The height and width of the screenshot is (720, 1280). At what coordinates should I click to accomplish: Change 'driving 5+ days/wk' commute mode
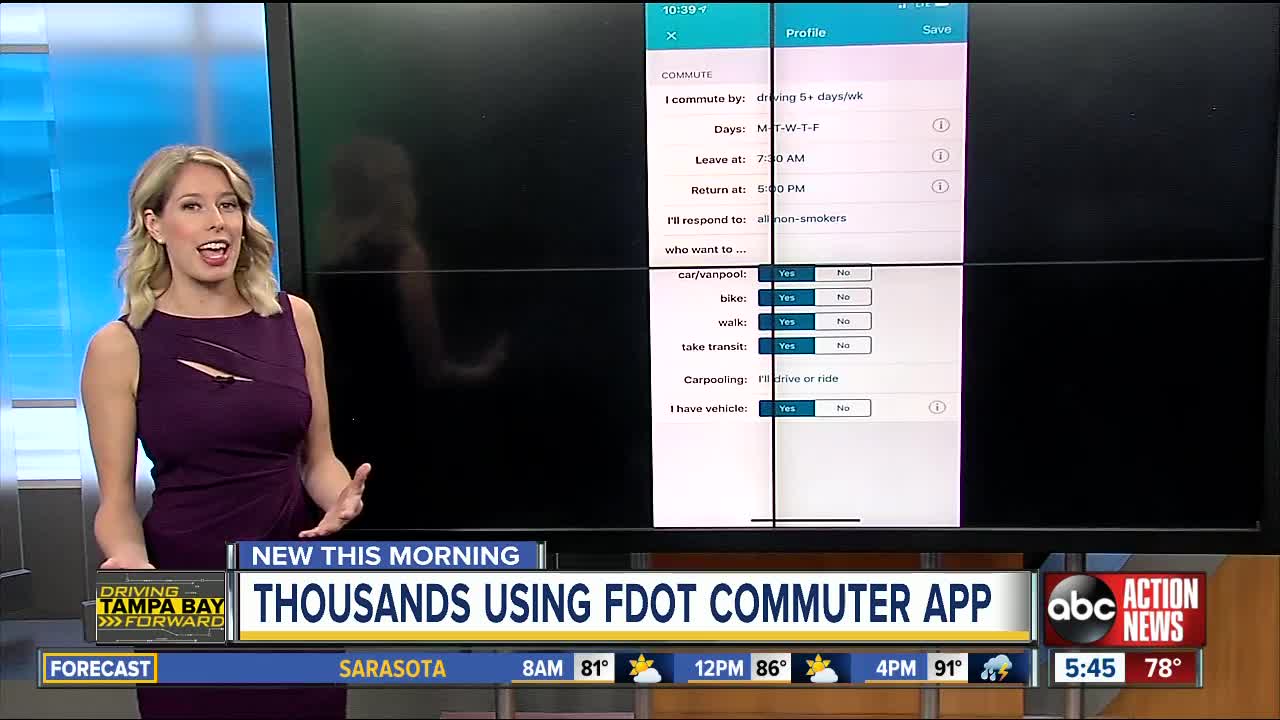click(x=810, y=97)
